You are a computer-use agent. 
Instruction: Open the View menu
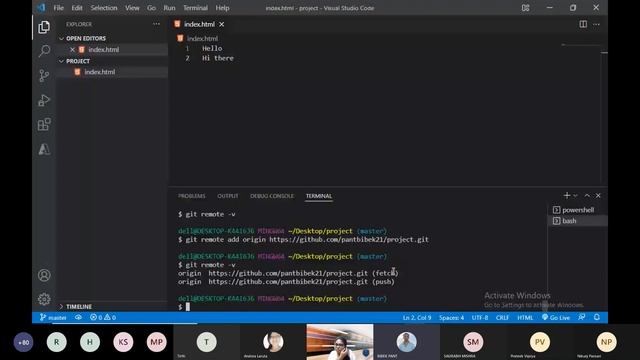pyautogui.click(x=132, y=8)
